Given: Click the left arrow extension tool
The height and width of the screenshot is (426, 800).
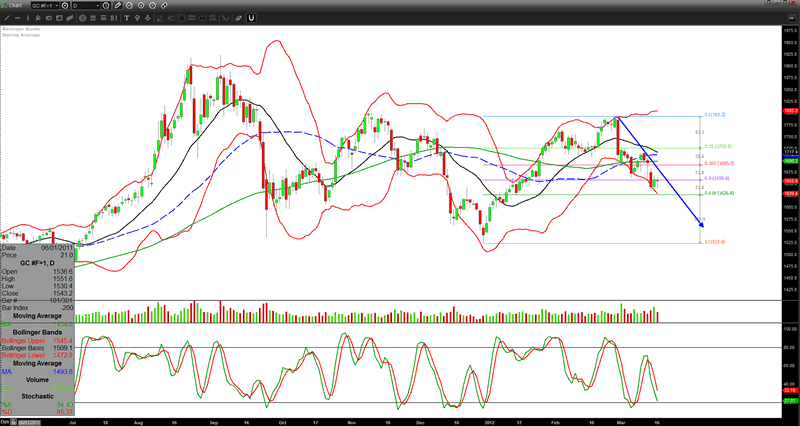Looking at the screenshot, I should (x=171, y=18).
